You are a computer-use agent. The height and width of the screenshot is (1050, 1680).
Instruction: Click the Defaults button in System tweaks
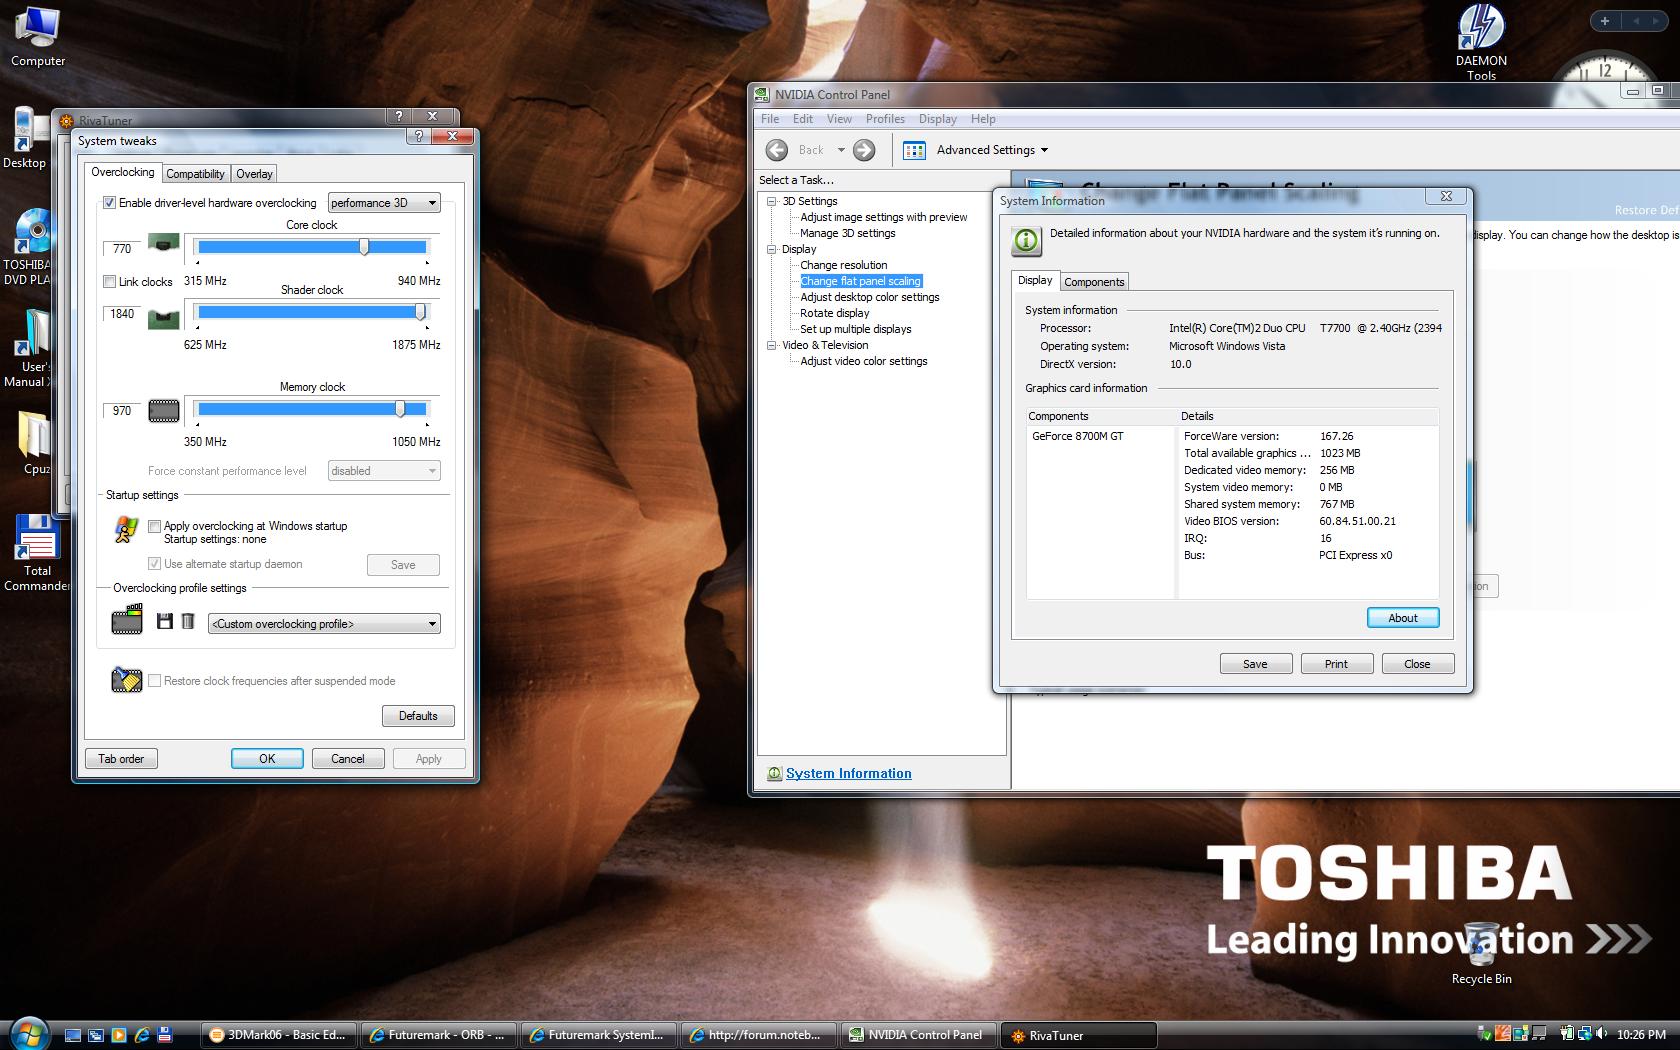click(418, 716)
